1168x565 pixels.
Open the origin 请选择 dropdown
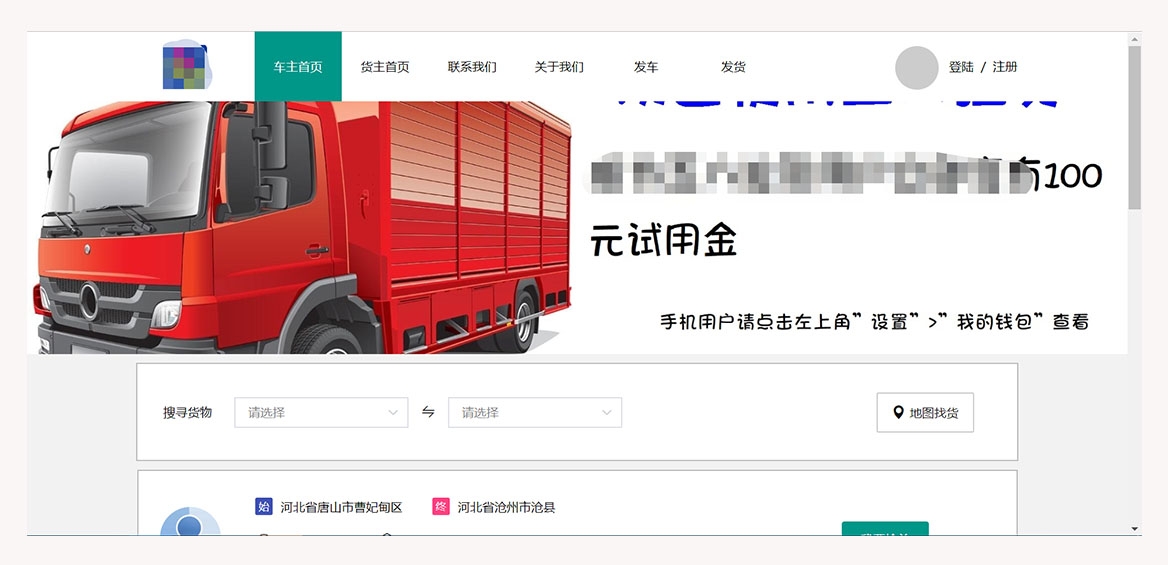321,412
